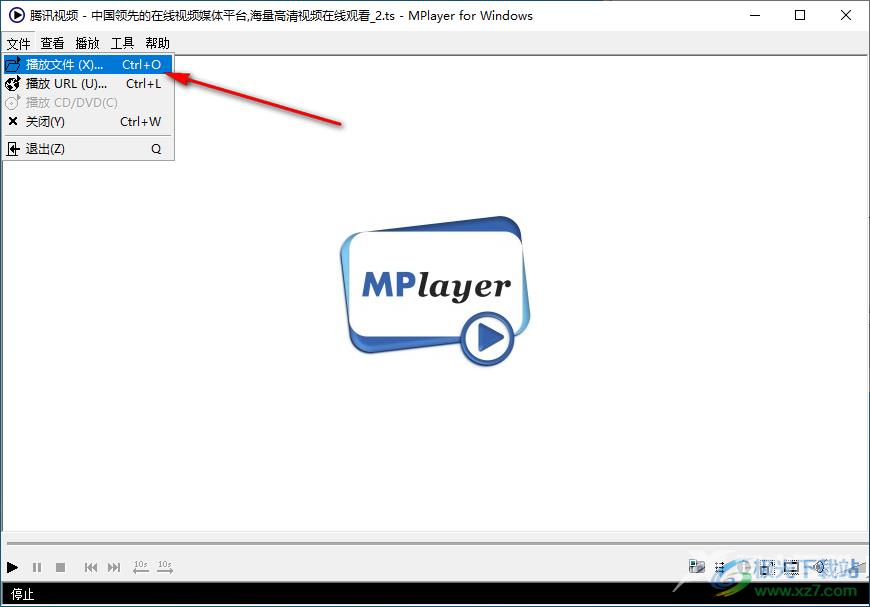Choose 播放 URL (U)... menu entry

click(88, 84)
